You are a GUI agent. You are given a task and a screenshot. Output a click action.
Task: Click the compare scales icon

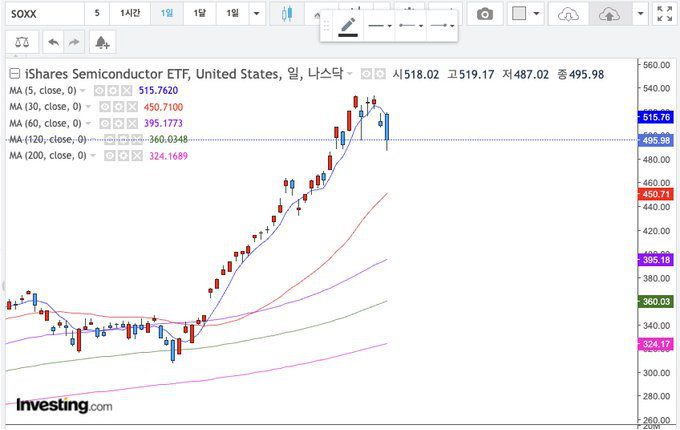22,42
